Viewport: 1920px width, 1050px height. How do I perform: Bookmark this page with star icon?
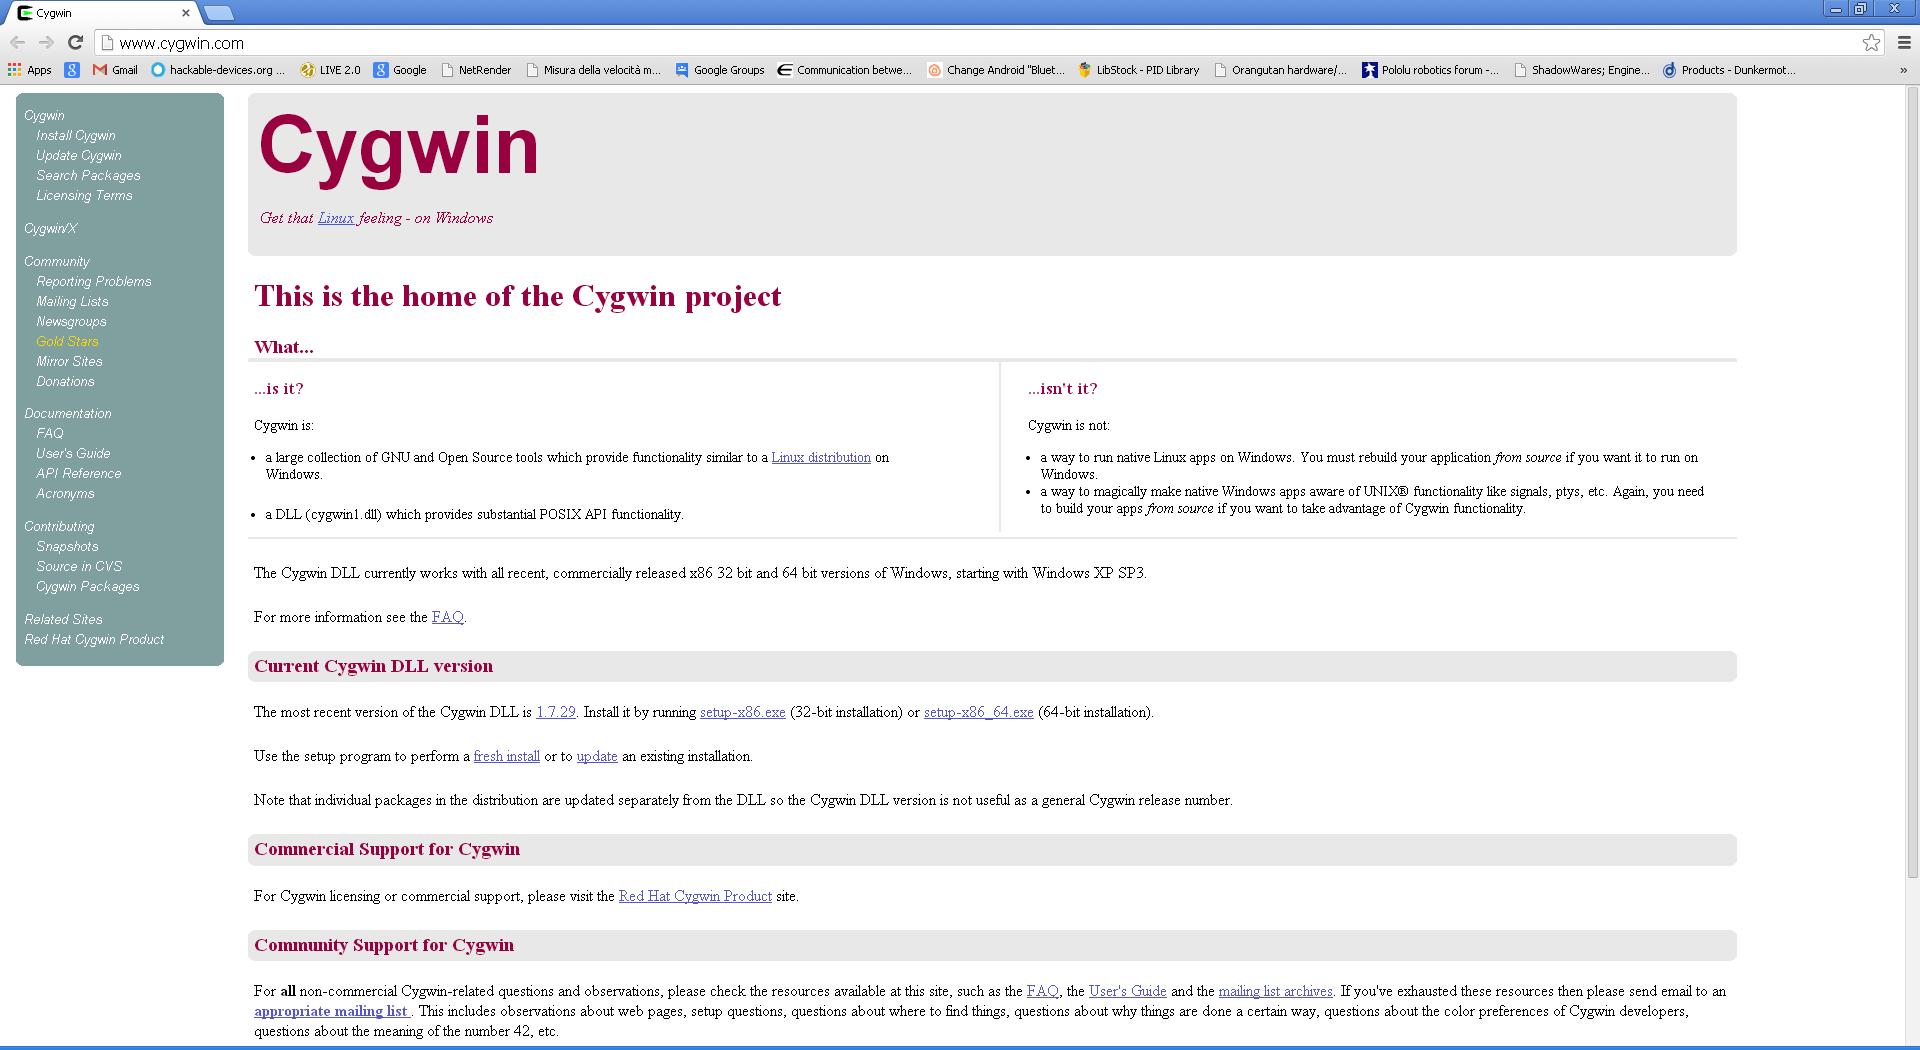1871,42
